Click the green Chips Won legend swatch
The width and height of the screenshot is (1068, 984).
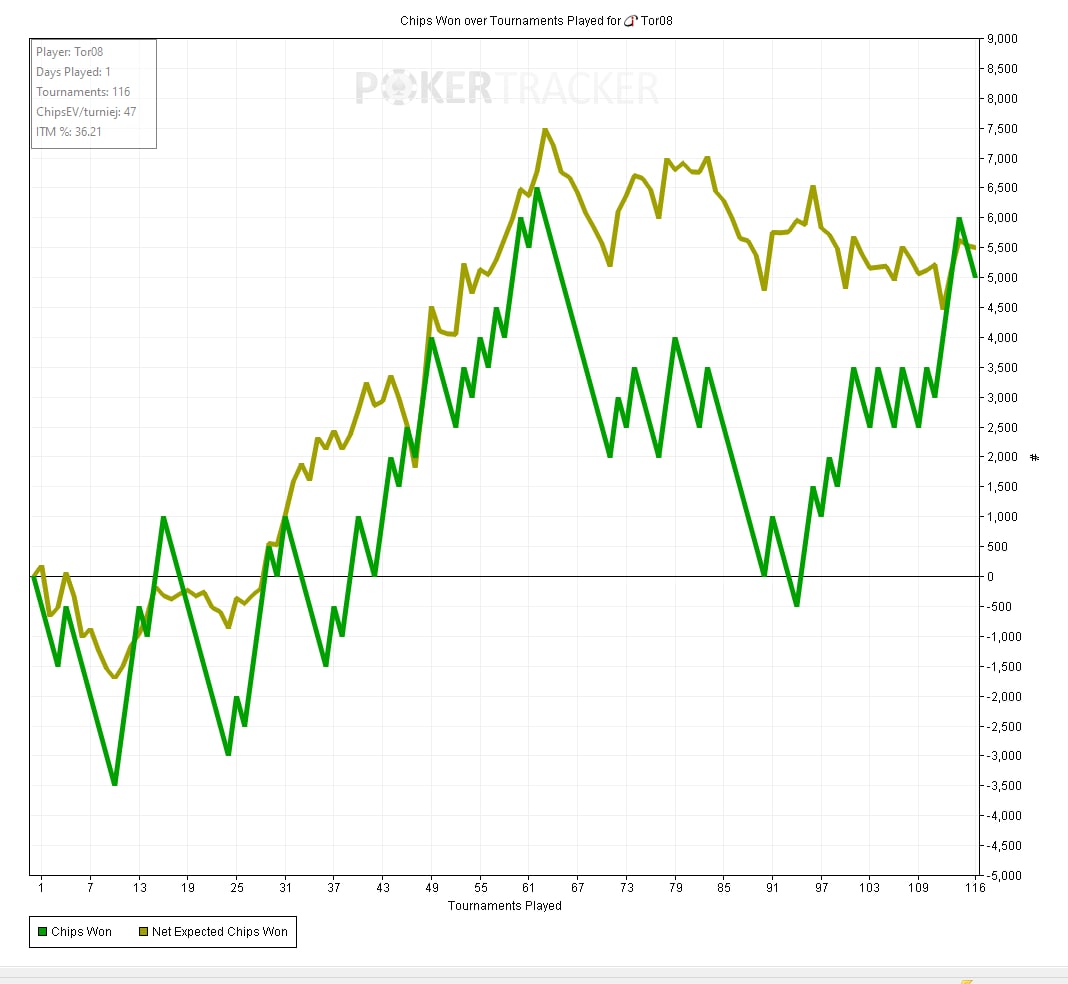click(42, 932)
